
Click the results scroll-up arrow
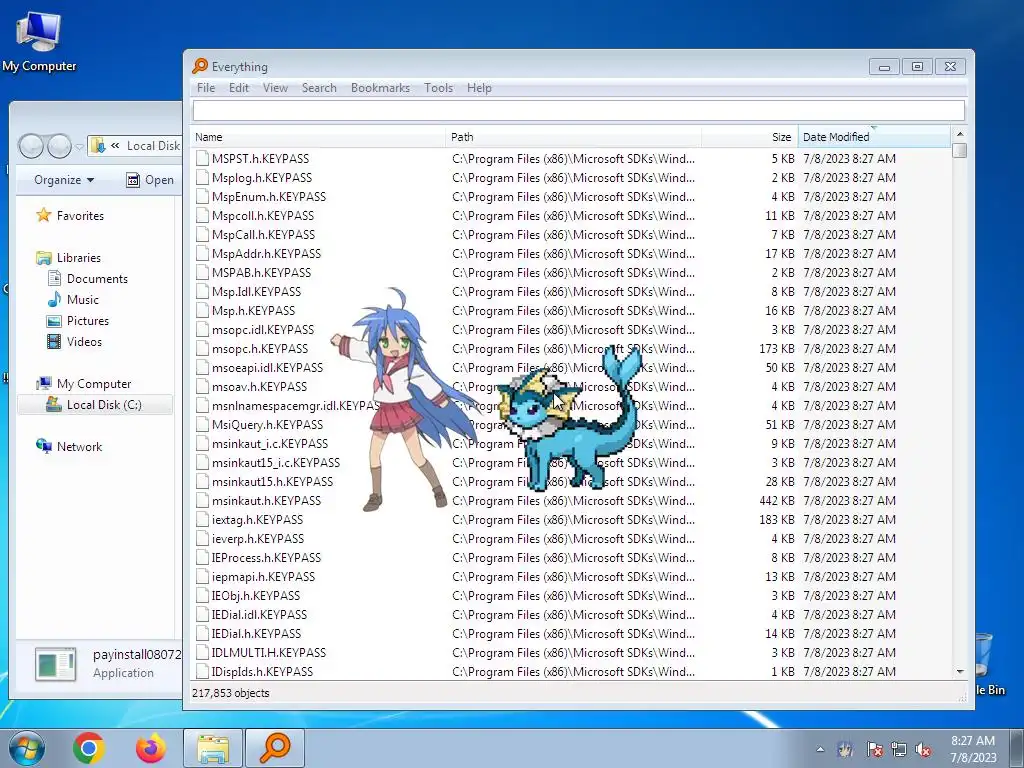pyautogui.click(x=959, y=134)
